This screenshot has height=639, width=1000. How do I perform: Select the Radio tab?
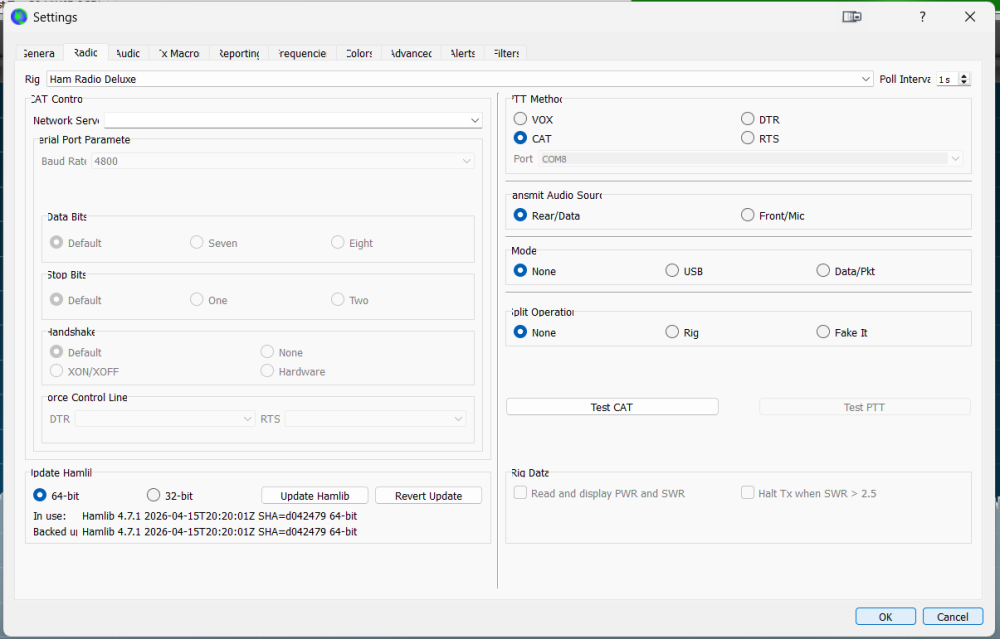85,53
